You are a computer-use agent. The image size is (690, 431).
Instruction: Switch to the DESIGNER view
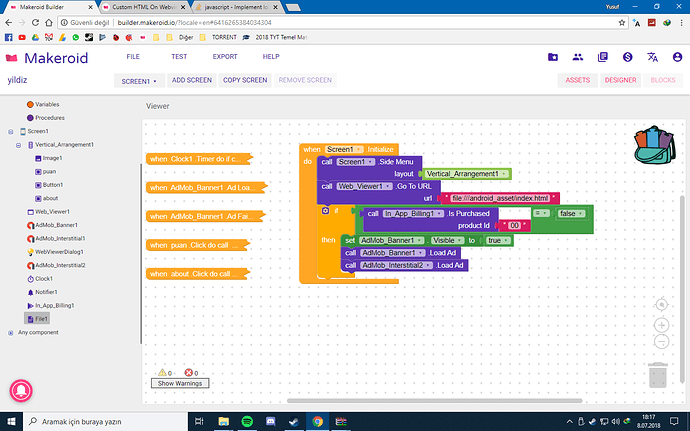(x=620, y=80)
